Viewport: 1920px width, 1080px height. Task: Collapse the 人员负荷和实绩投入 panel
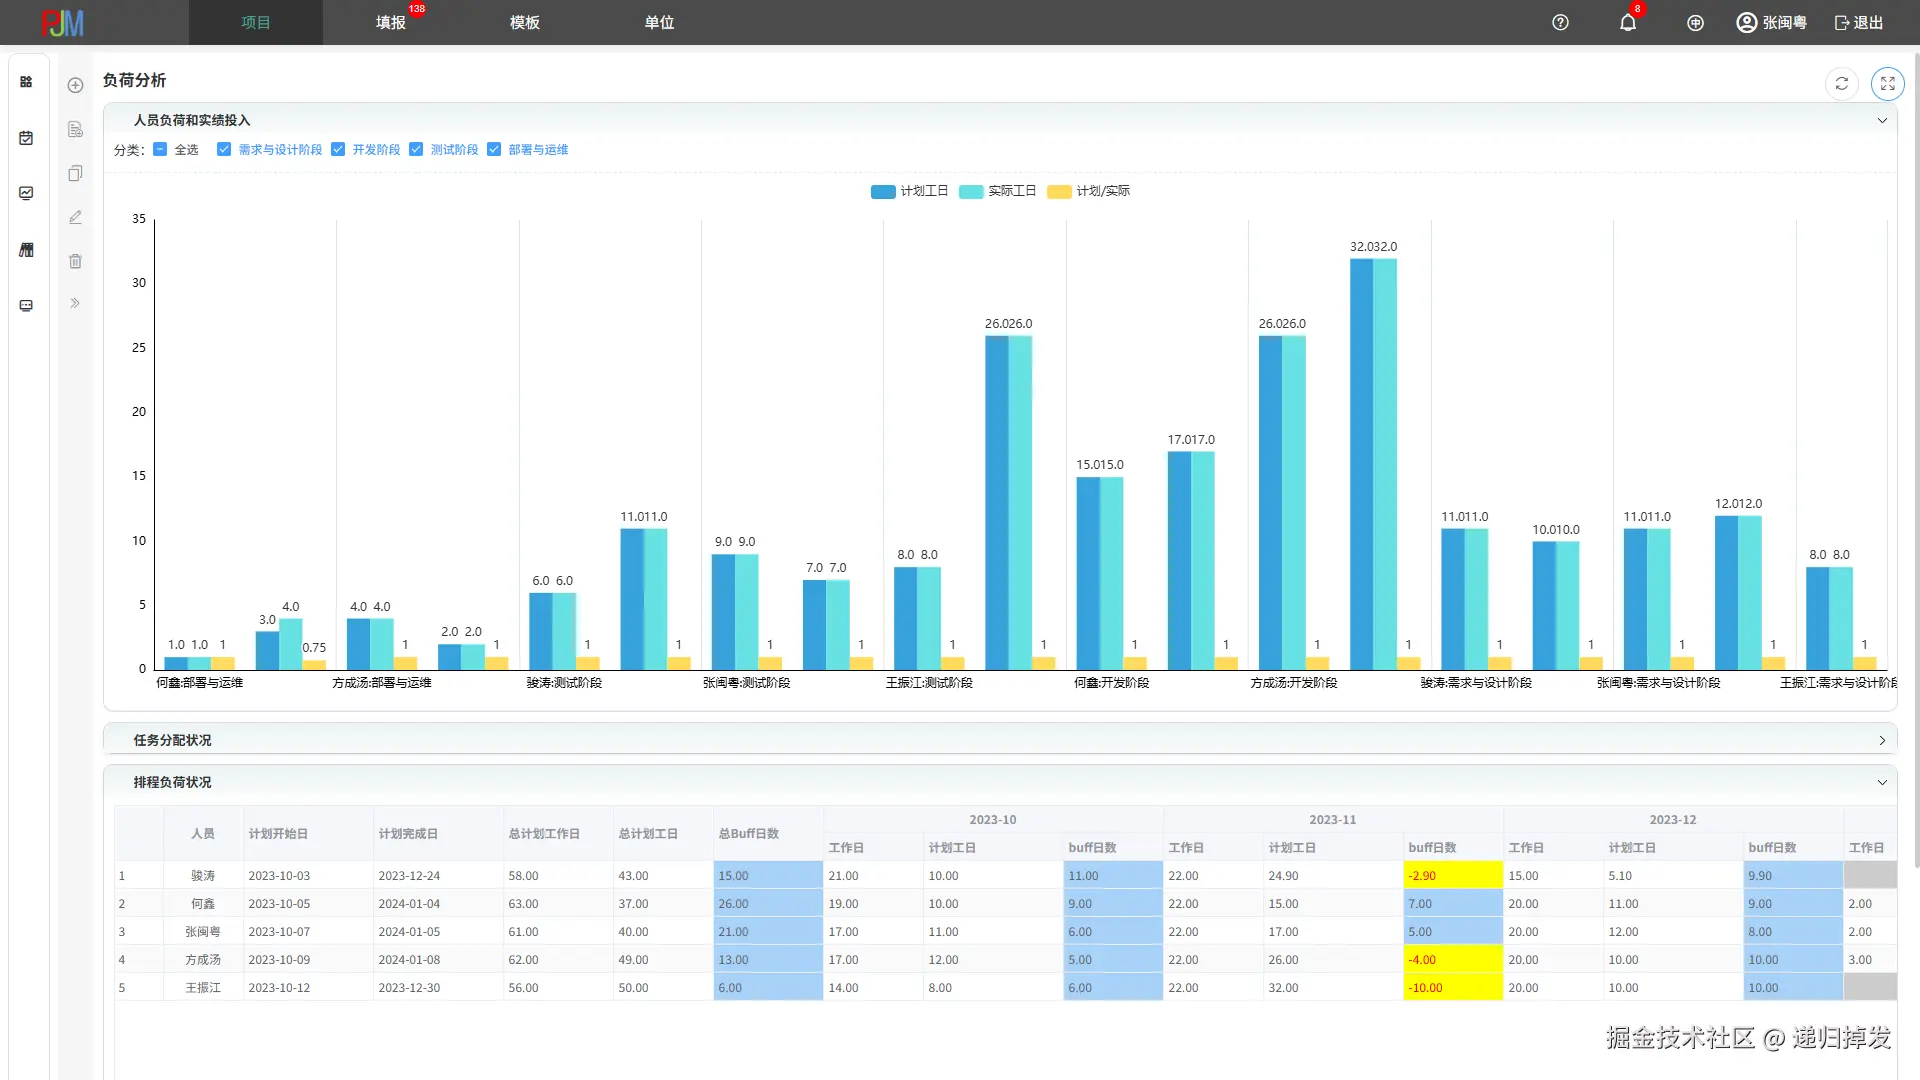tap(1881, 120)
